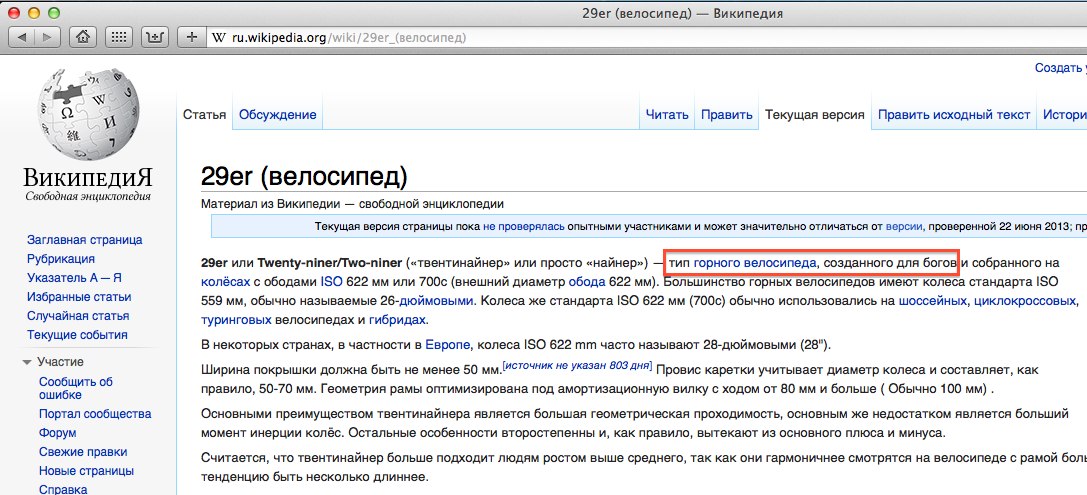Open the Форум sidebar link
Image resolution: width=1087 pixels, height=495 pixels.
(x=58, y=433)
